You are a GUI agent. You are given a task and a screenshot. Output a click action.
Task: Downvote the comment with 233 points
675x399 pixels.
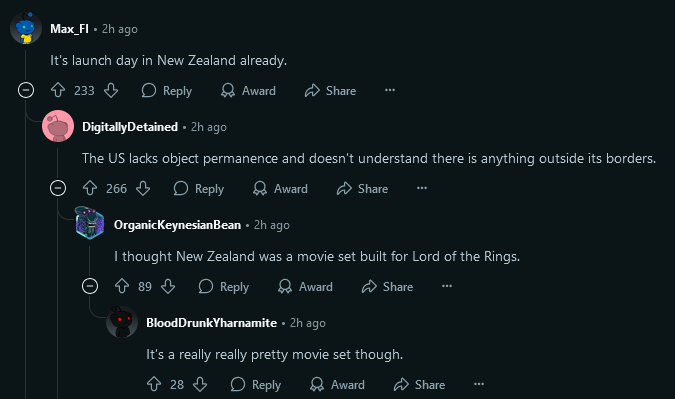coord(111,90)
